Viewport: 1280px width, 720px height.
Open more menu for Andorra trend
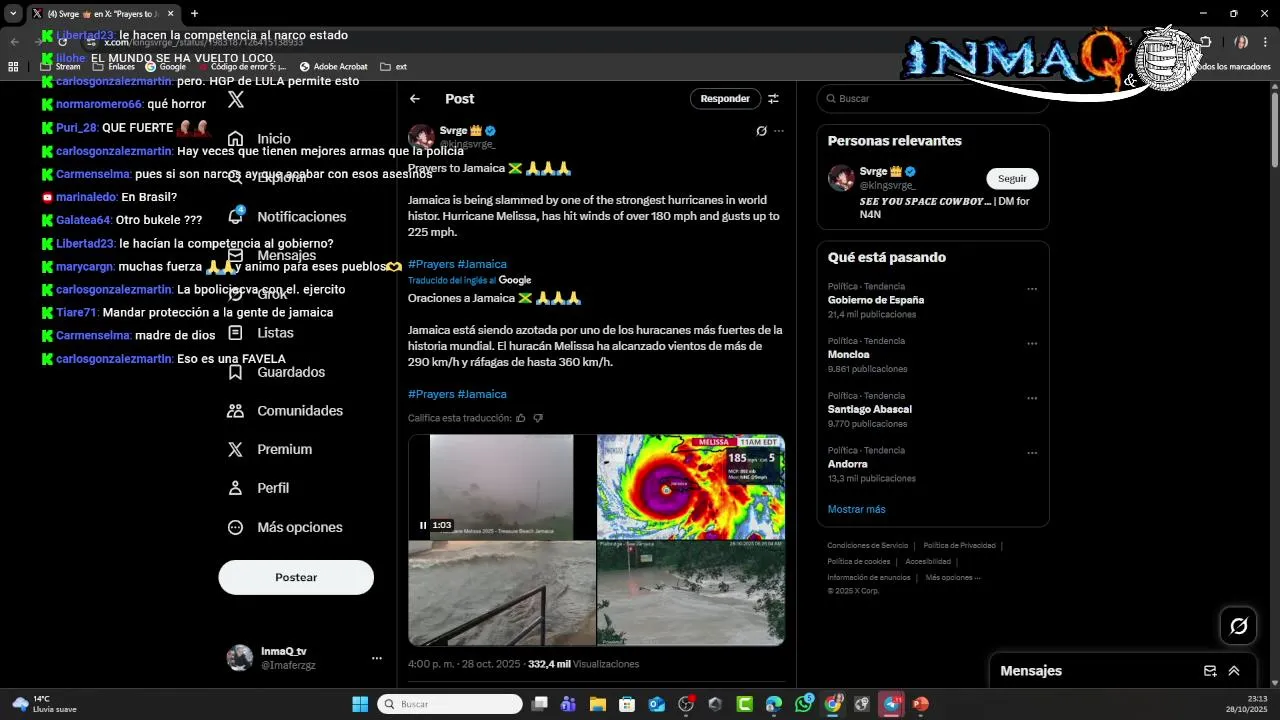pos(1032,453)
